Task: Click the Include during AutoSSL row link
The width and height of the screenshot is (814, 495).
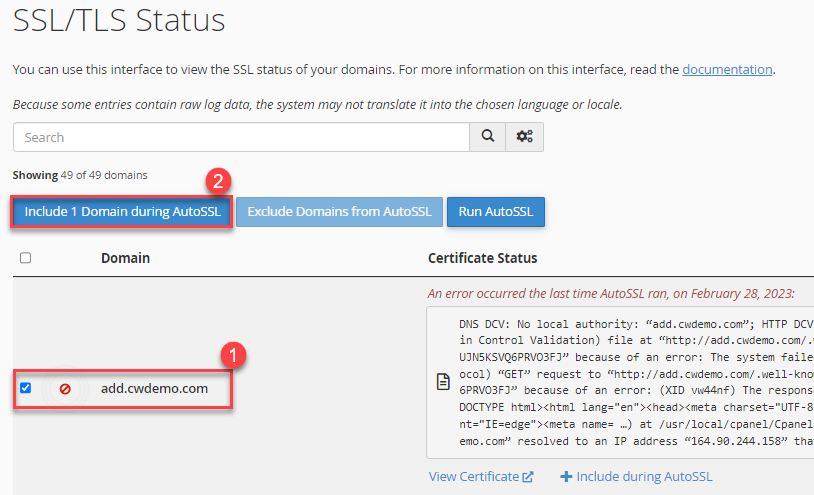Action: point(645,477)
